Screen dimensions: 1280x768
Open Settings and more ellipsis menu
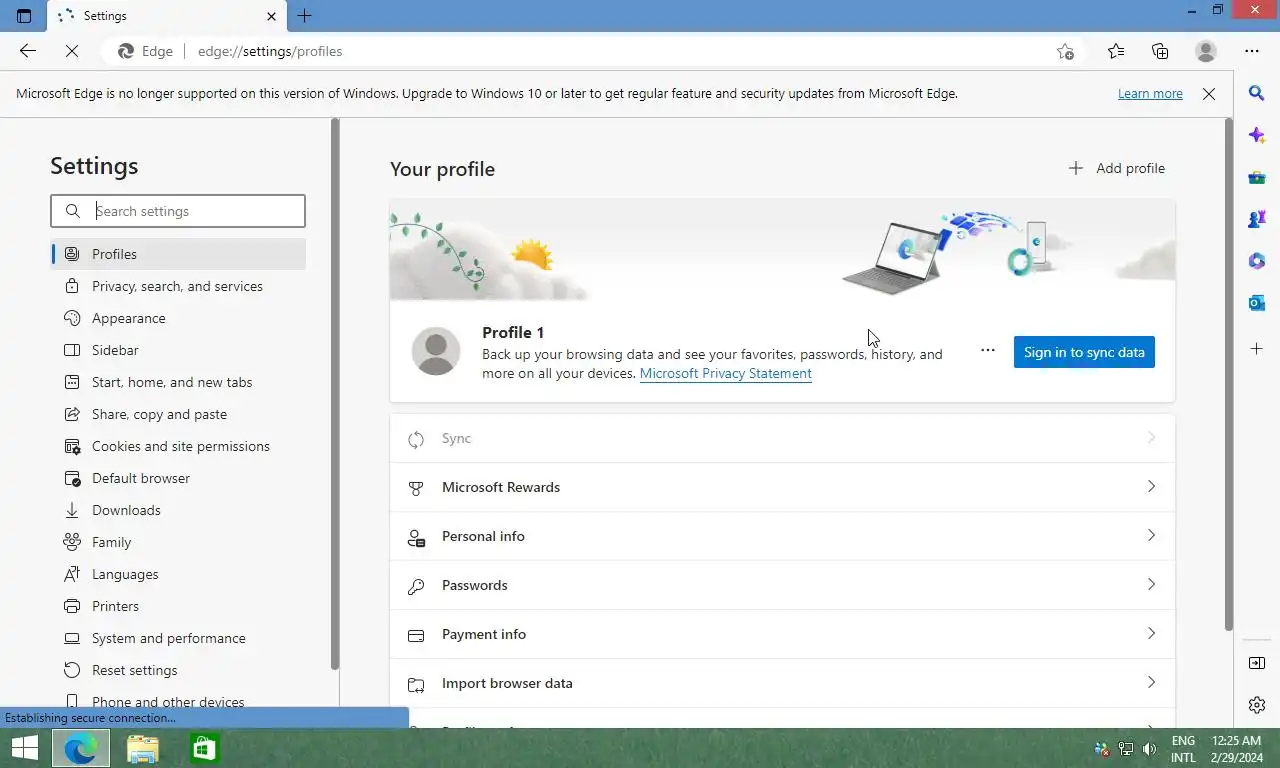pos(1252,51)
